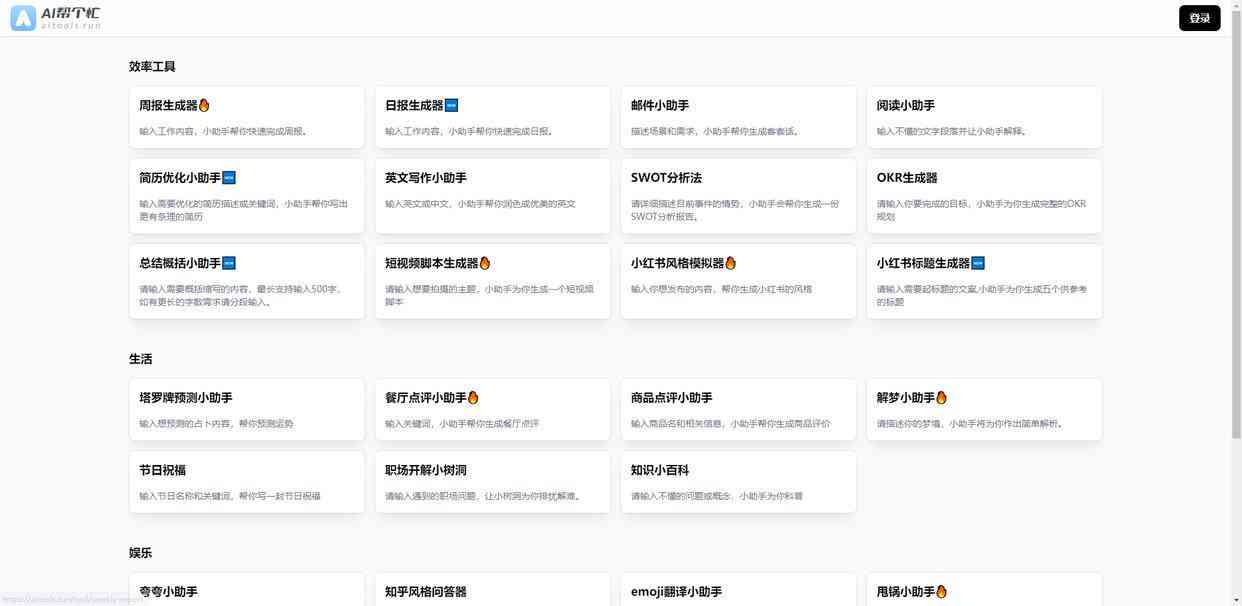The height and width of the screenshot is (606, 1242).
Task: Open the emoji翻译小助手 card
Action: click(x=739, y=589)
